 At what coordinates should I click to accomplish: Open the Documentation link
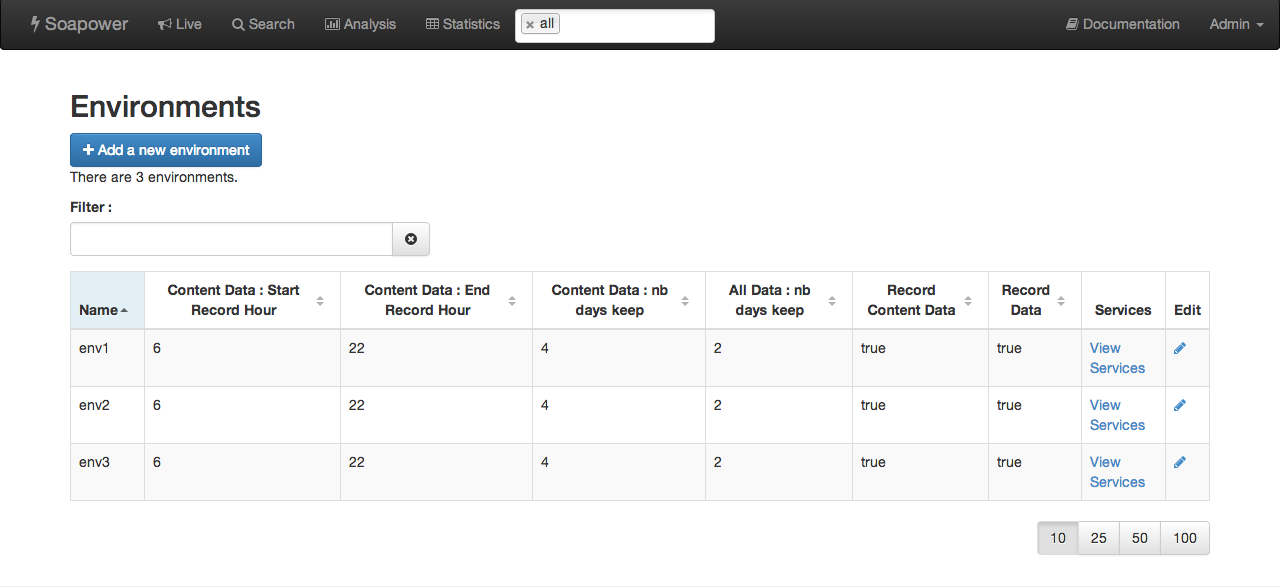pyautogui.click(x=1122, y=24)
